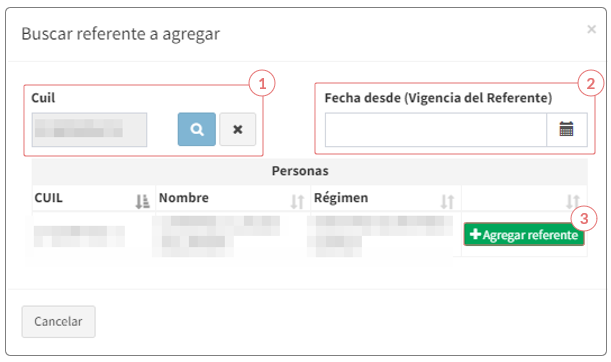Sort the table by Régimen column

coord(447,201)
